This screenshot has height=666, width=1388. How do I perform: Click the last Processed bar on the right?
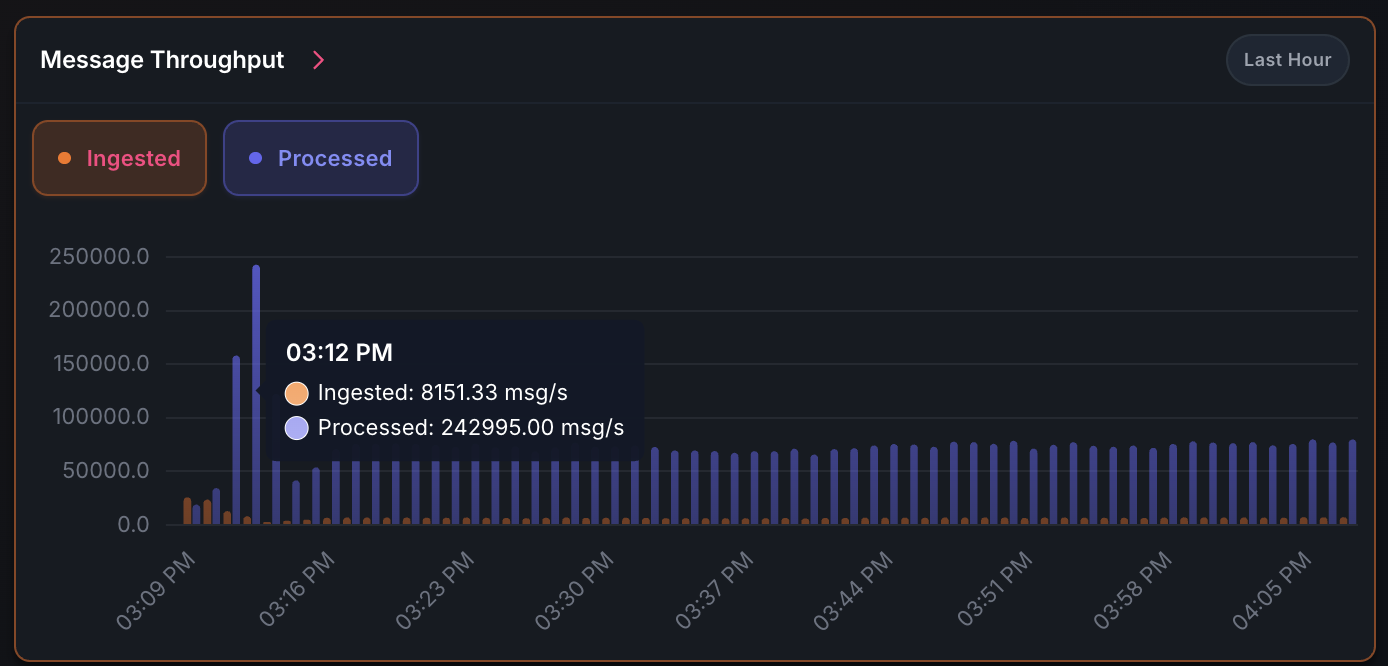1352,482
